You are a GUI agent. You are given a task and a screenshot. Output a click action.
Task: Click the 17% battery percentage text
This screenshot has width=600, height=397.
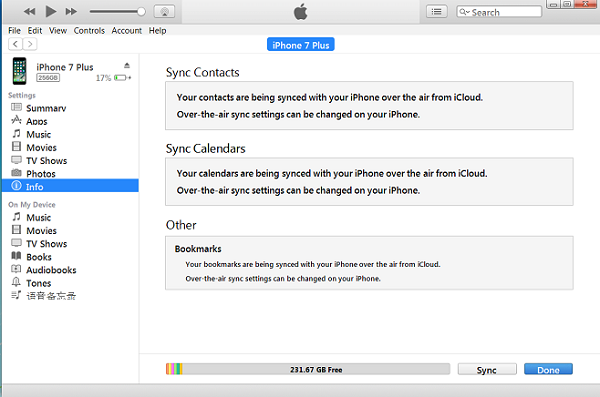tap(103, 78)
